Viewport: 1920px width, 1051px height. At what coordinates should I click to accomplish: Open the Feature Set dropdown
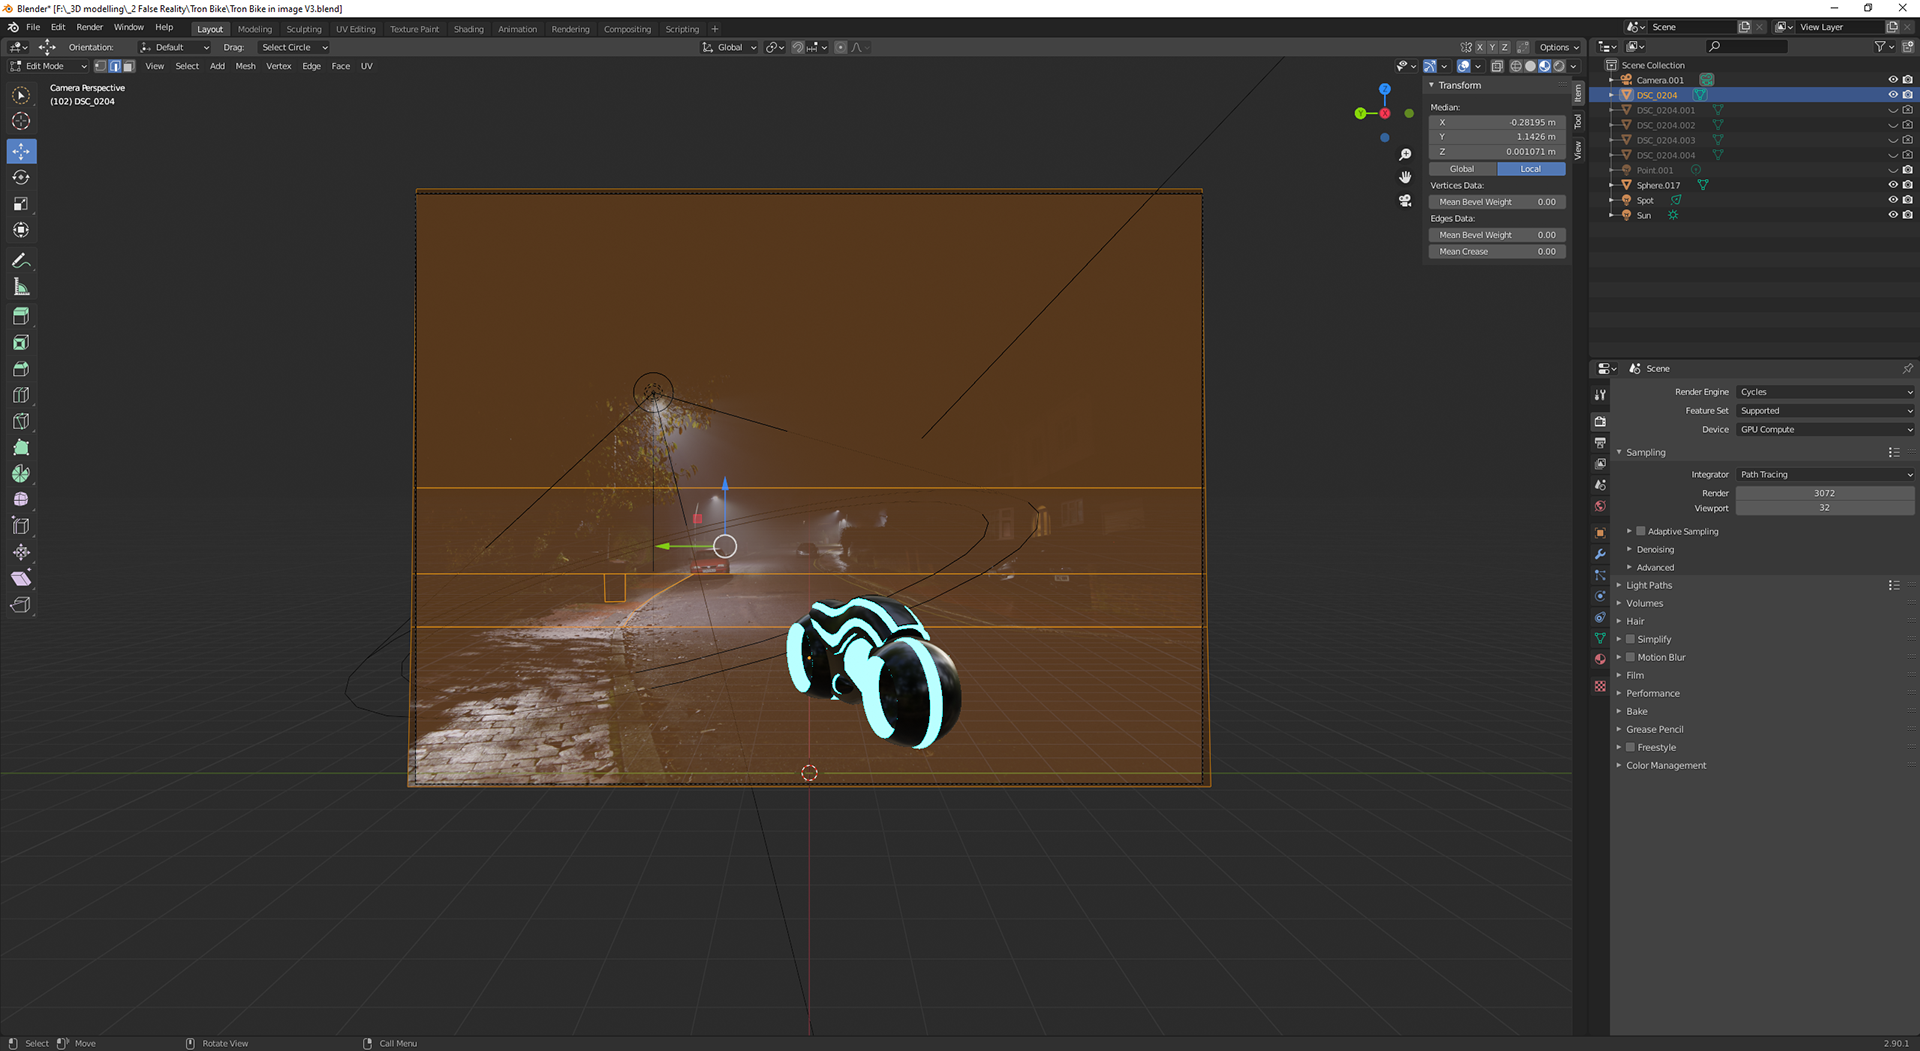click(x=1825, y=411)
